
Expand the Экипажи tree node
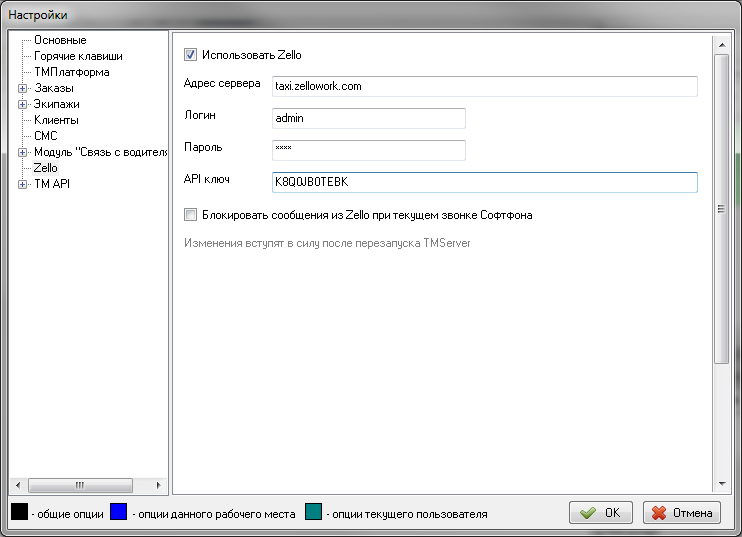coord(22,105)
